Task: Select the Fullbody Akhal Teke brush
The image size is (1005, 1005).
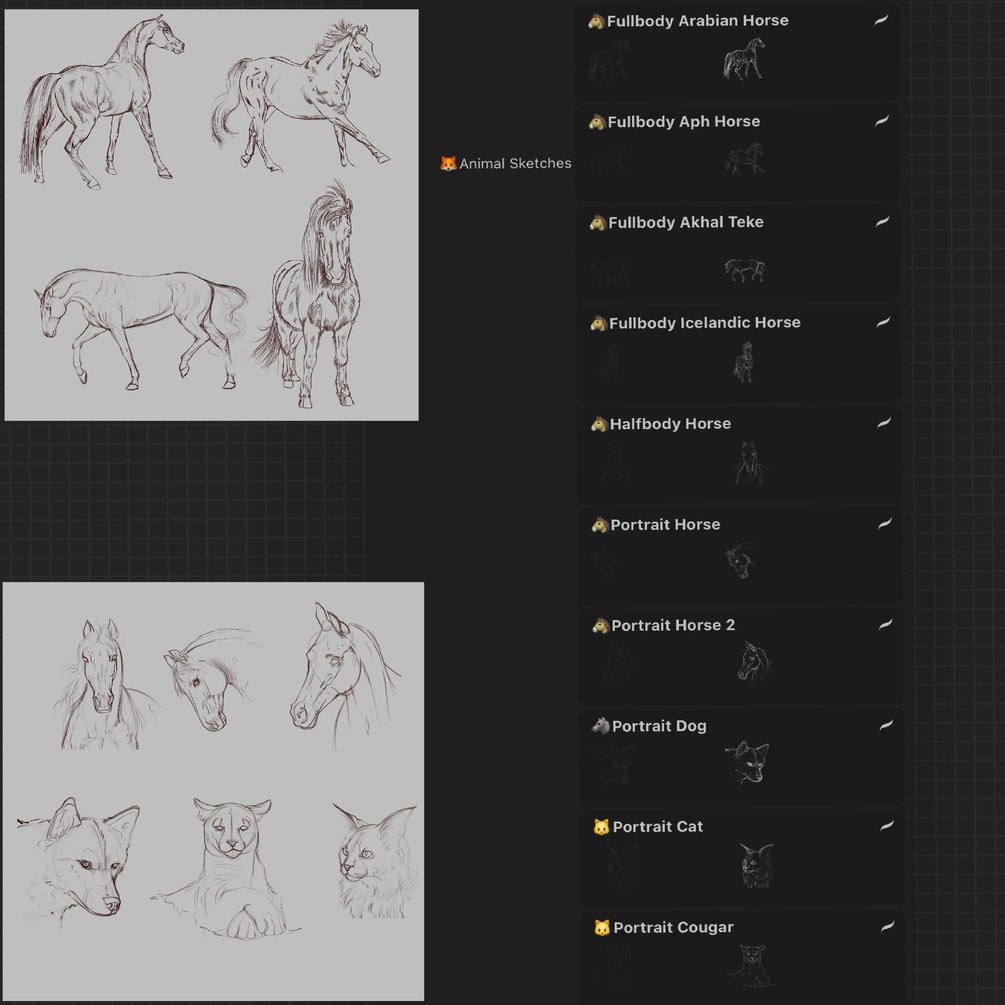Action: (737, 253)
